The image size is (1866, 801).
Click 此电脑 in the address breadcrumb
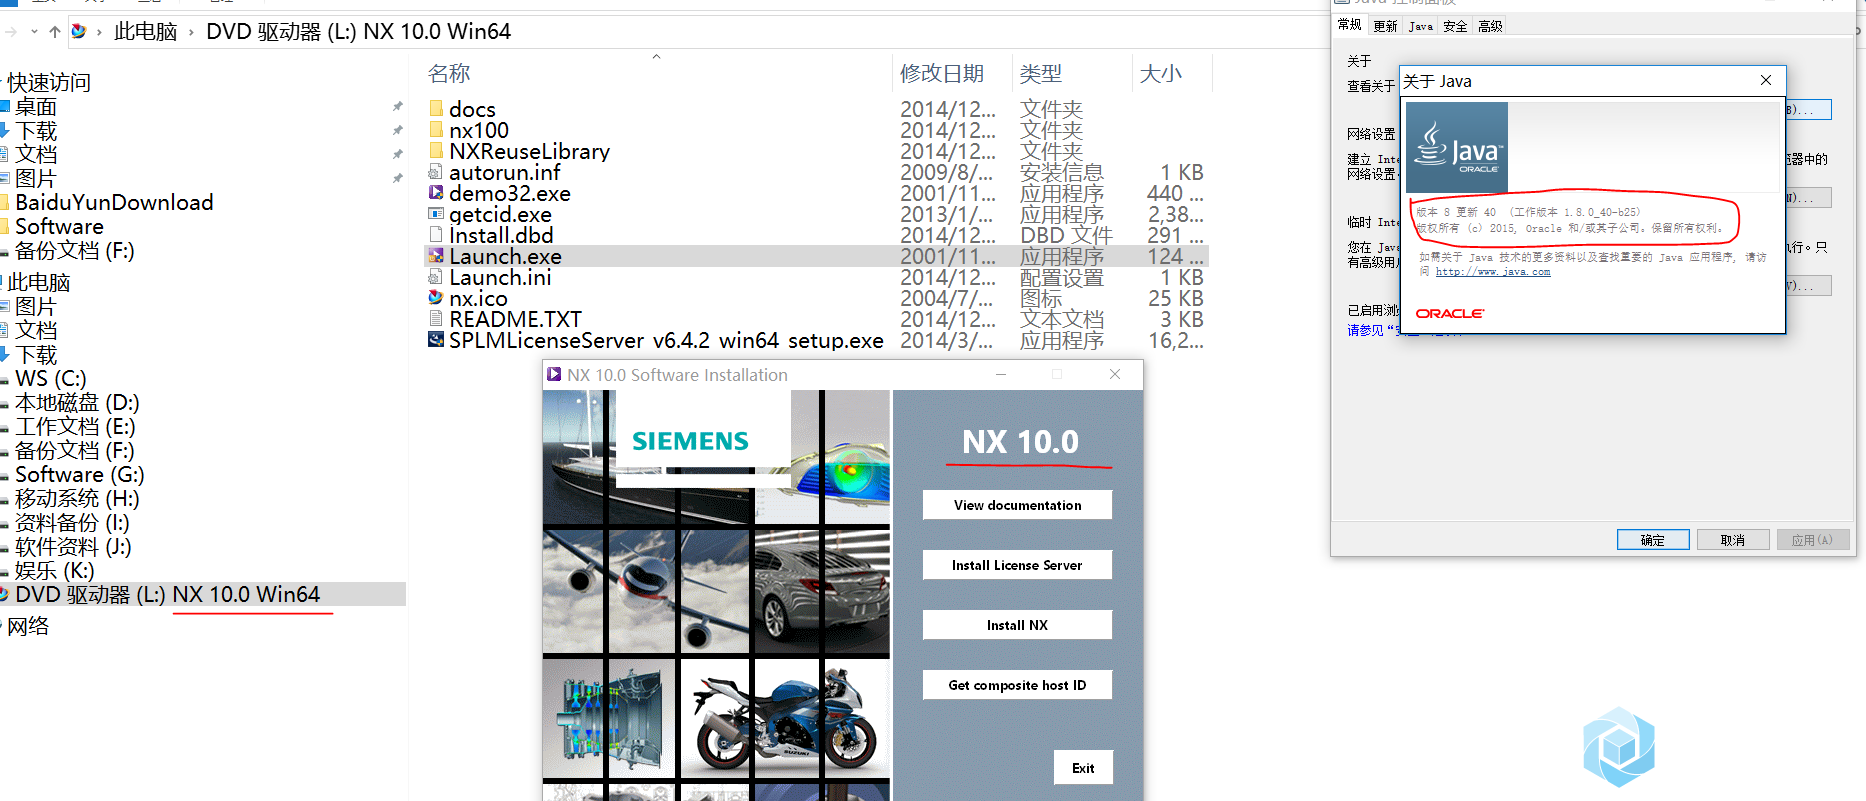145,32
